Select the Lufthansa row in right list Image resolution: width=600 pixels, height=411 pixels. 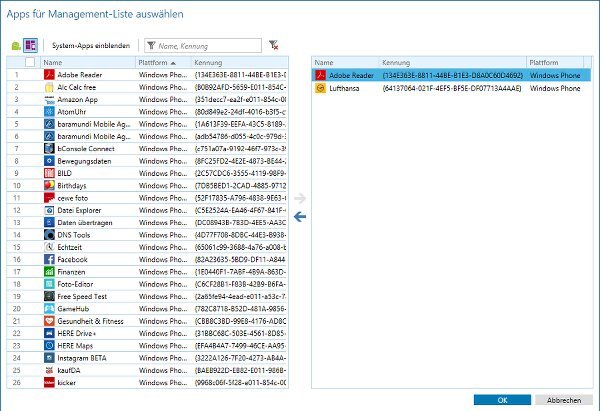point(452,88)
